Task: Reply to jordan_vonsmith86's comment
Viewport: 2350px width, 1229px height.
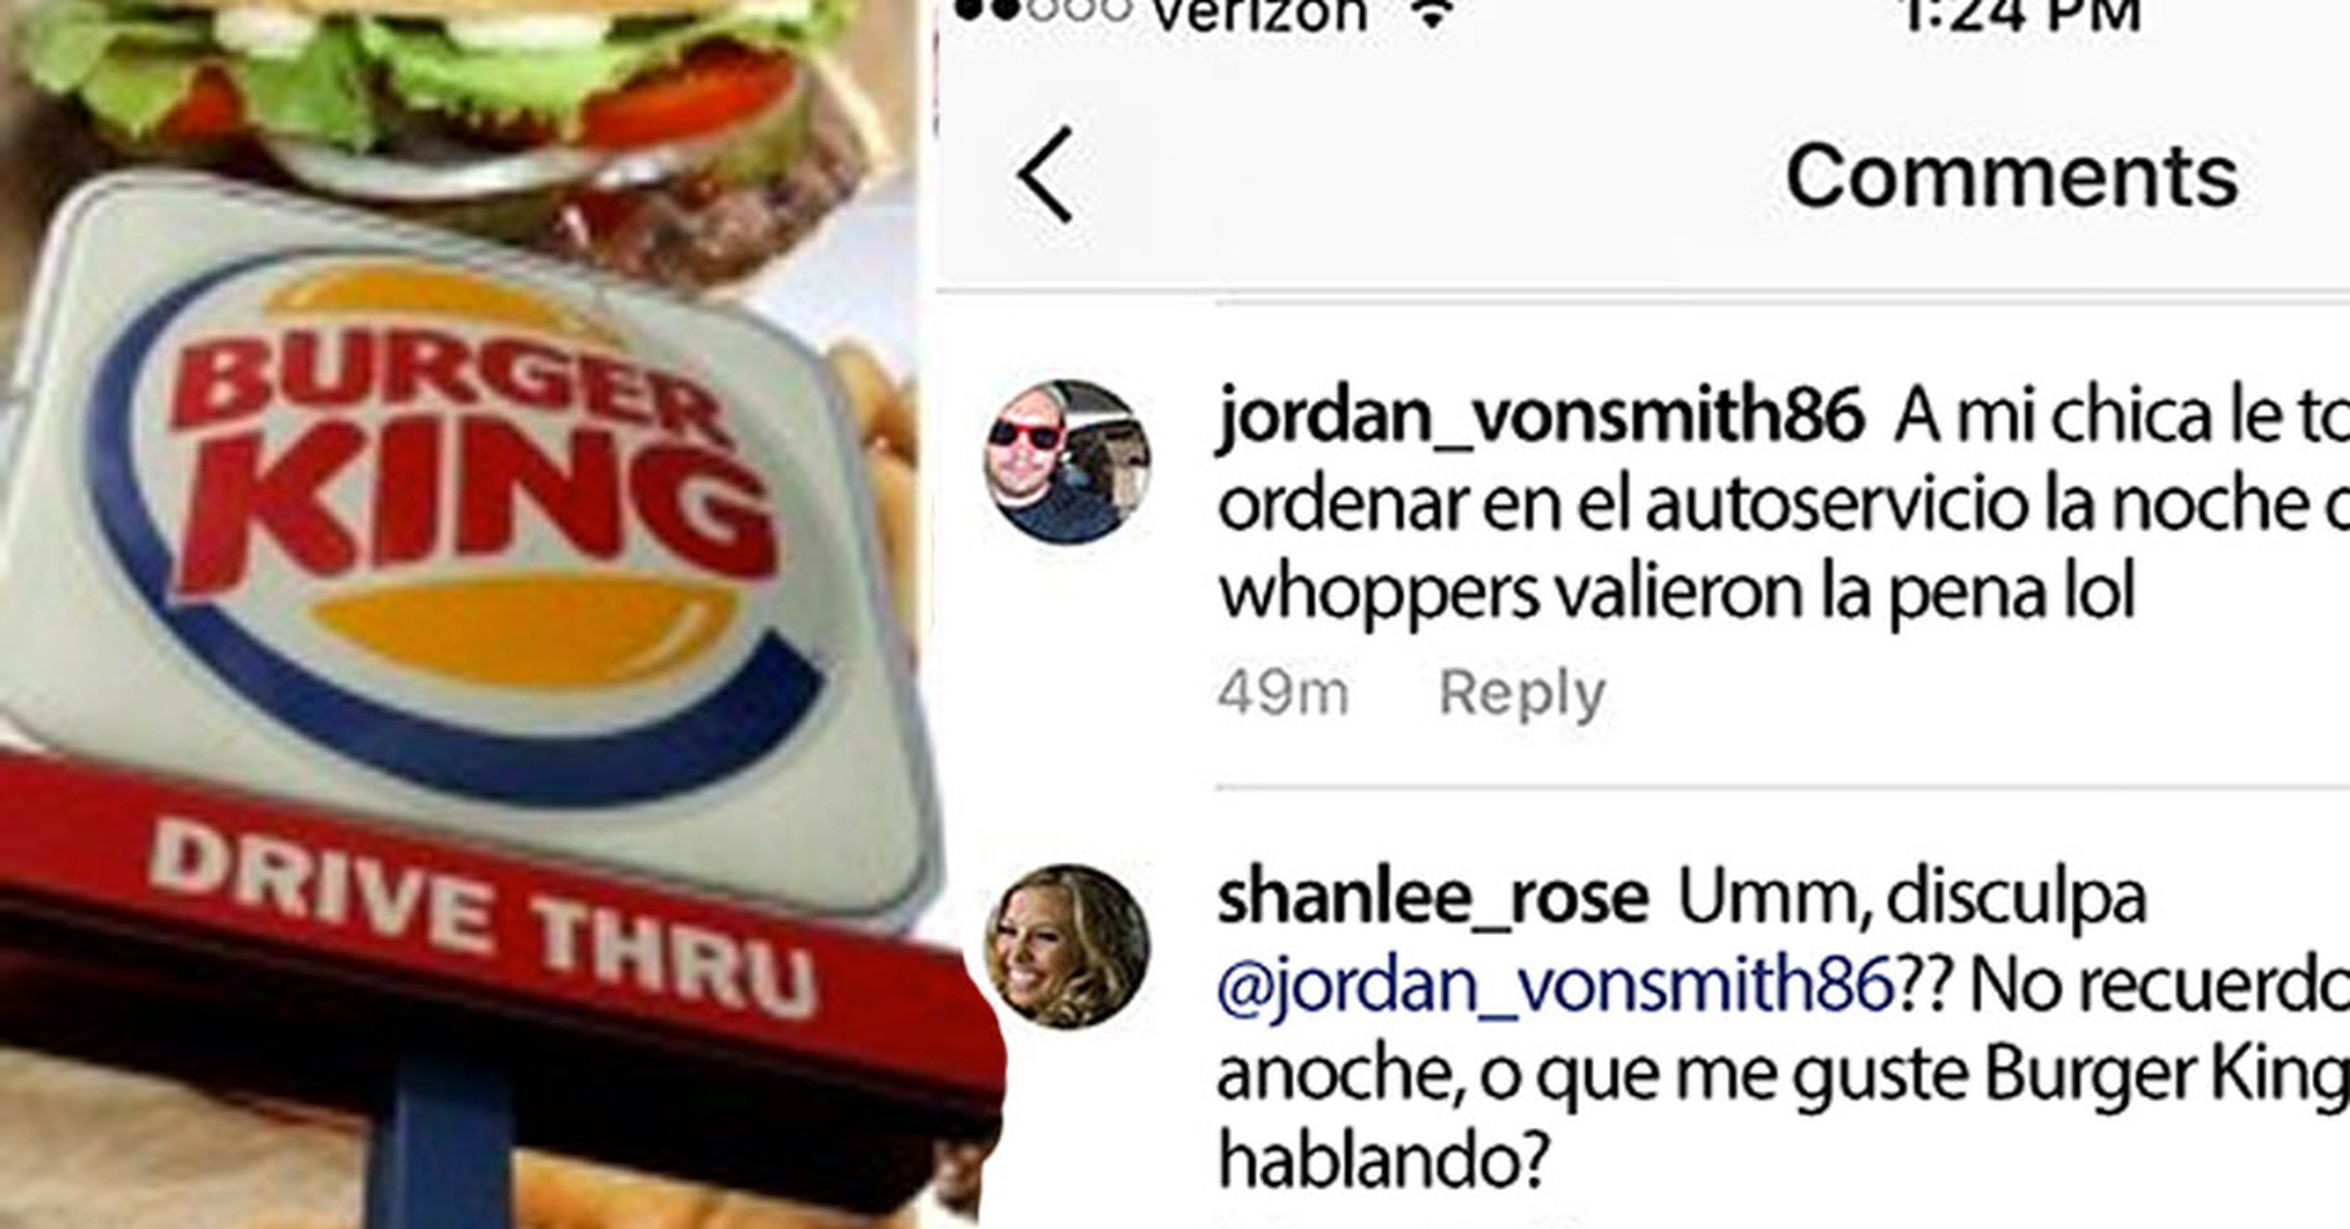Action: 1521,692
